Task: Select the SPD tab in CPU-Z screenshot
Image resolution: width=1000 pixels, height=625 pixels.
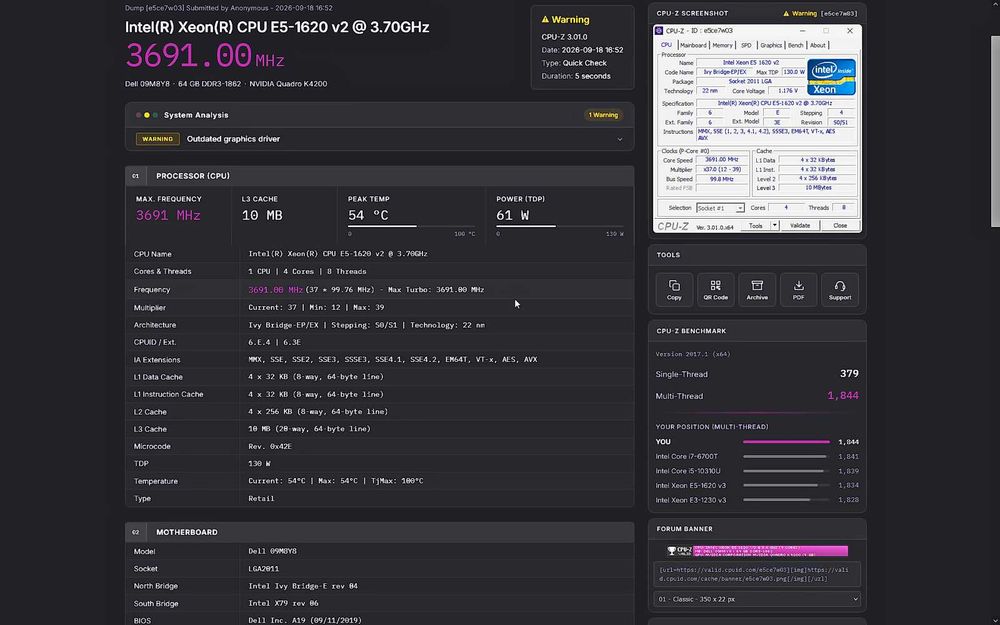Action: tap(746, 45)
